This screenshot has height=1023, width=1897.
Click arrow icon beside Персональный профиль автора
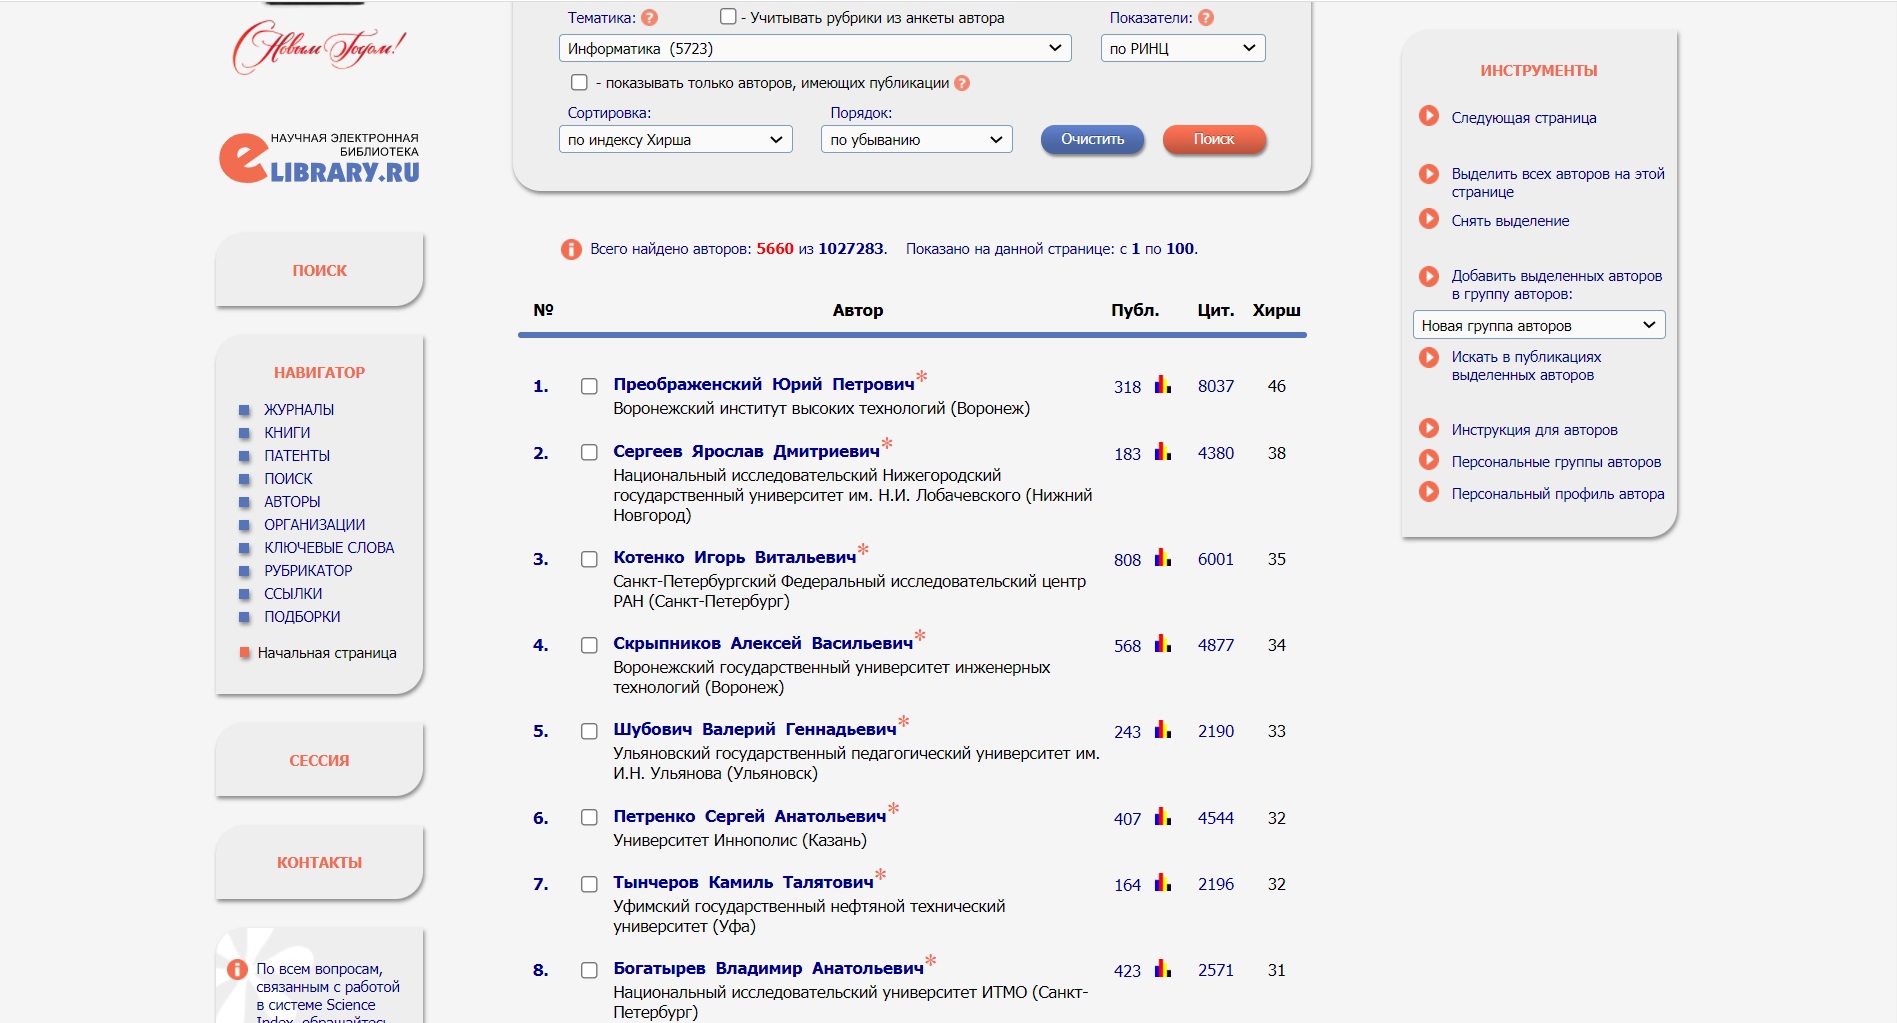[1429, 492]
